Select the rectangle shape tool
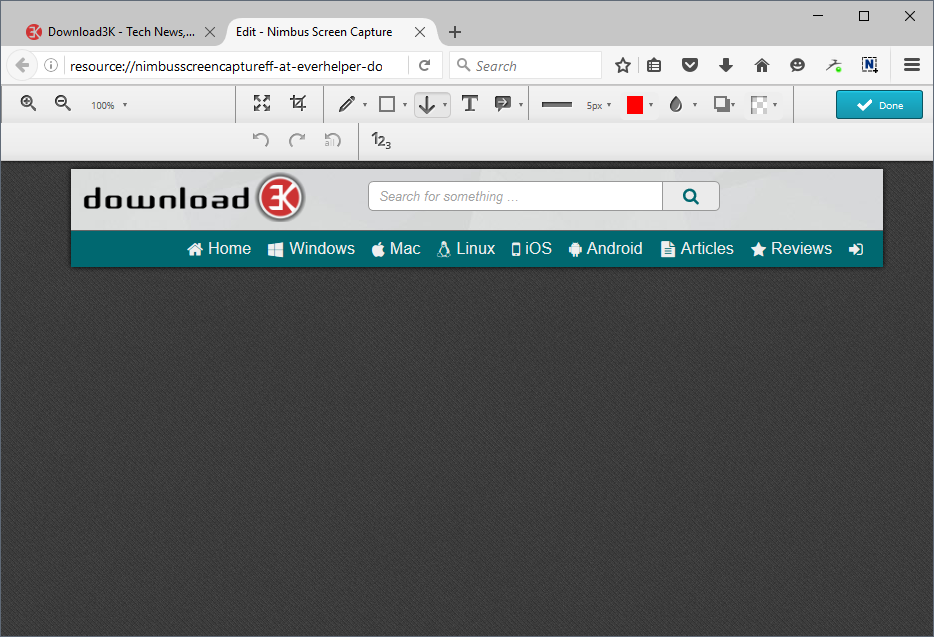Image resolution: width=934 pixels, height=637 pixels. click(x=387, y=104)
